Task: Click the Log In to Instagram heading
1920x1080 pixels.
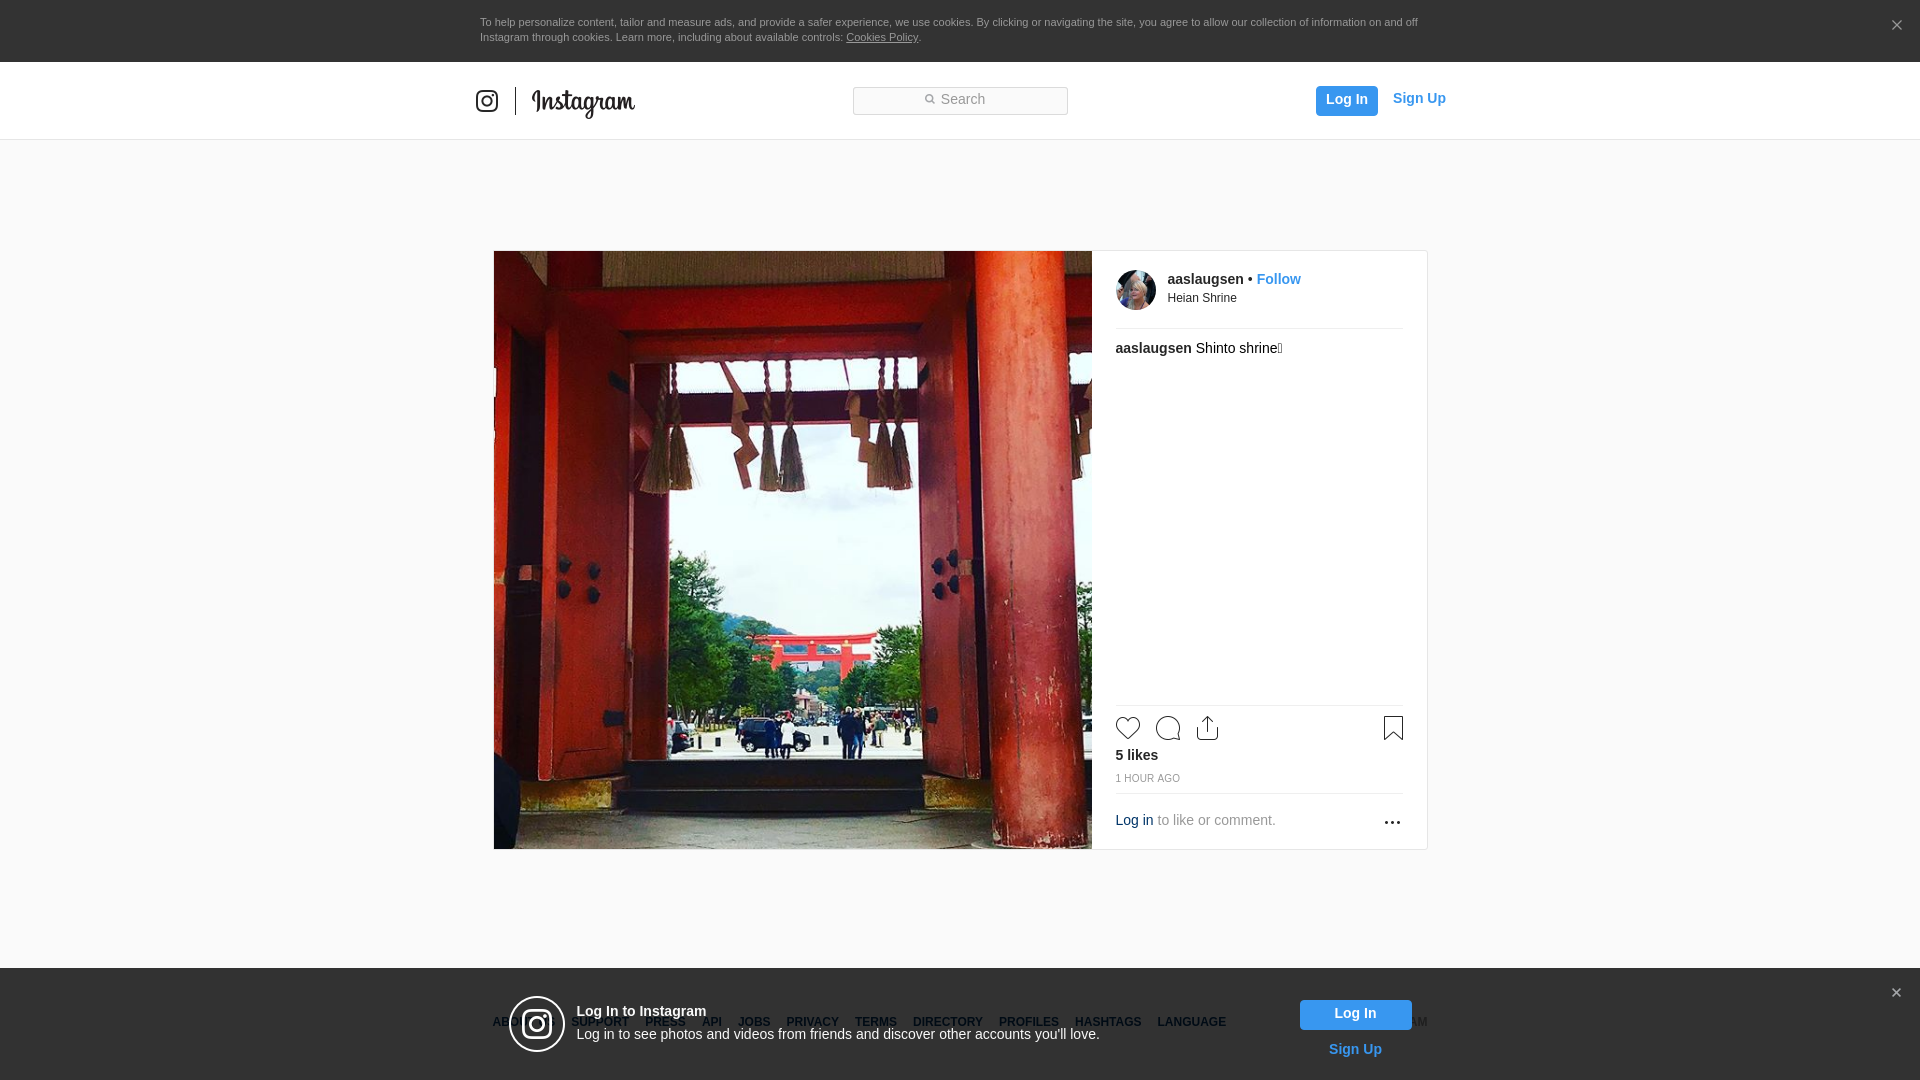Action: pos(641,1011)
